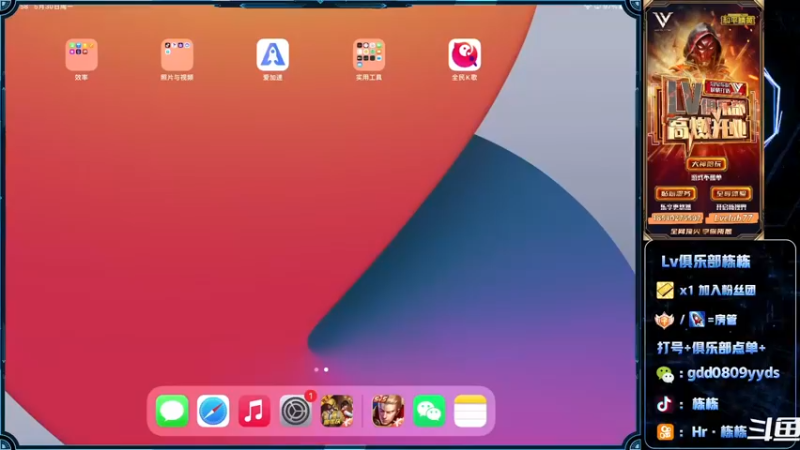800x450 pixels.
Task: Click the Hr·栋栋 text
Action: pos(719,432)
